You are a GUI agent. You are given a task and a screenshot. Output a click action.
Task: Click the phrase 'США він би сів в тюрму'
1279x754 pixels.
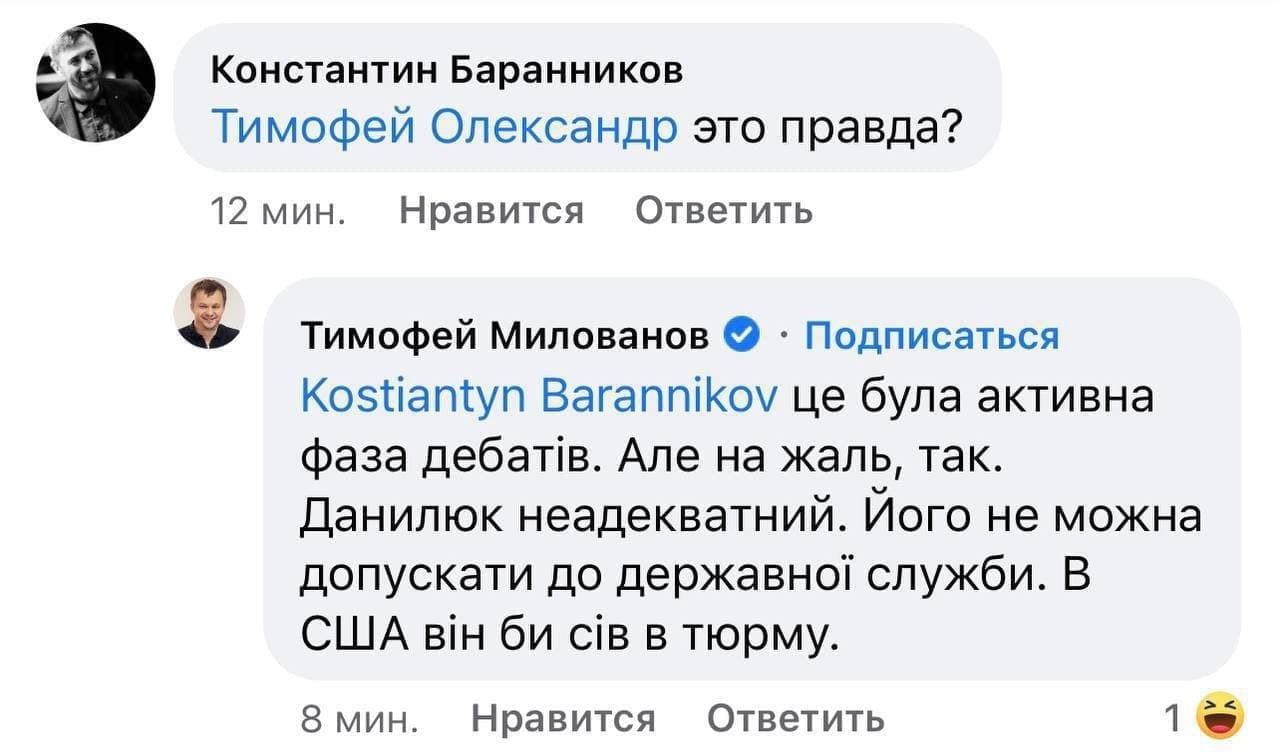pyautogui.click(x=567, y=633)
